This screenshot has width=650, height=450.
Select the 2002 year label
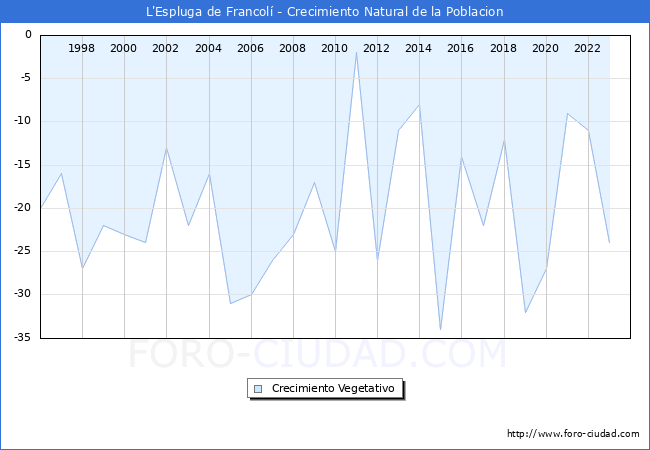tap(165, 48)
